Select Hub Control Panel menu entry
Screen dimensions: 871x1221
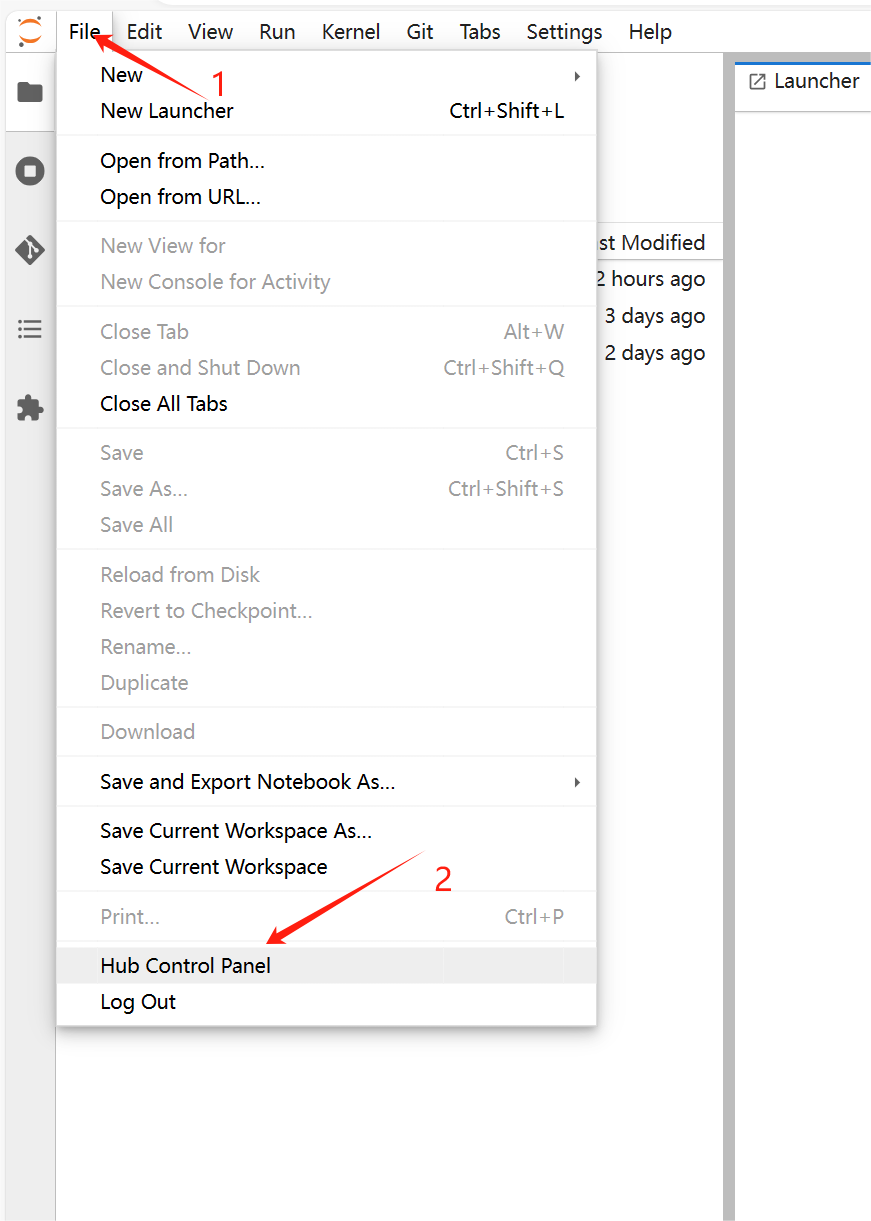(x=186, y=966)
